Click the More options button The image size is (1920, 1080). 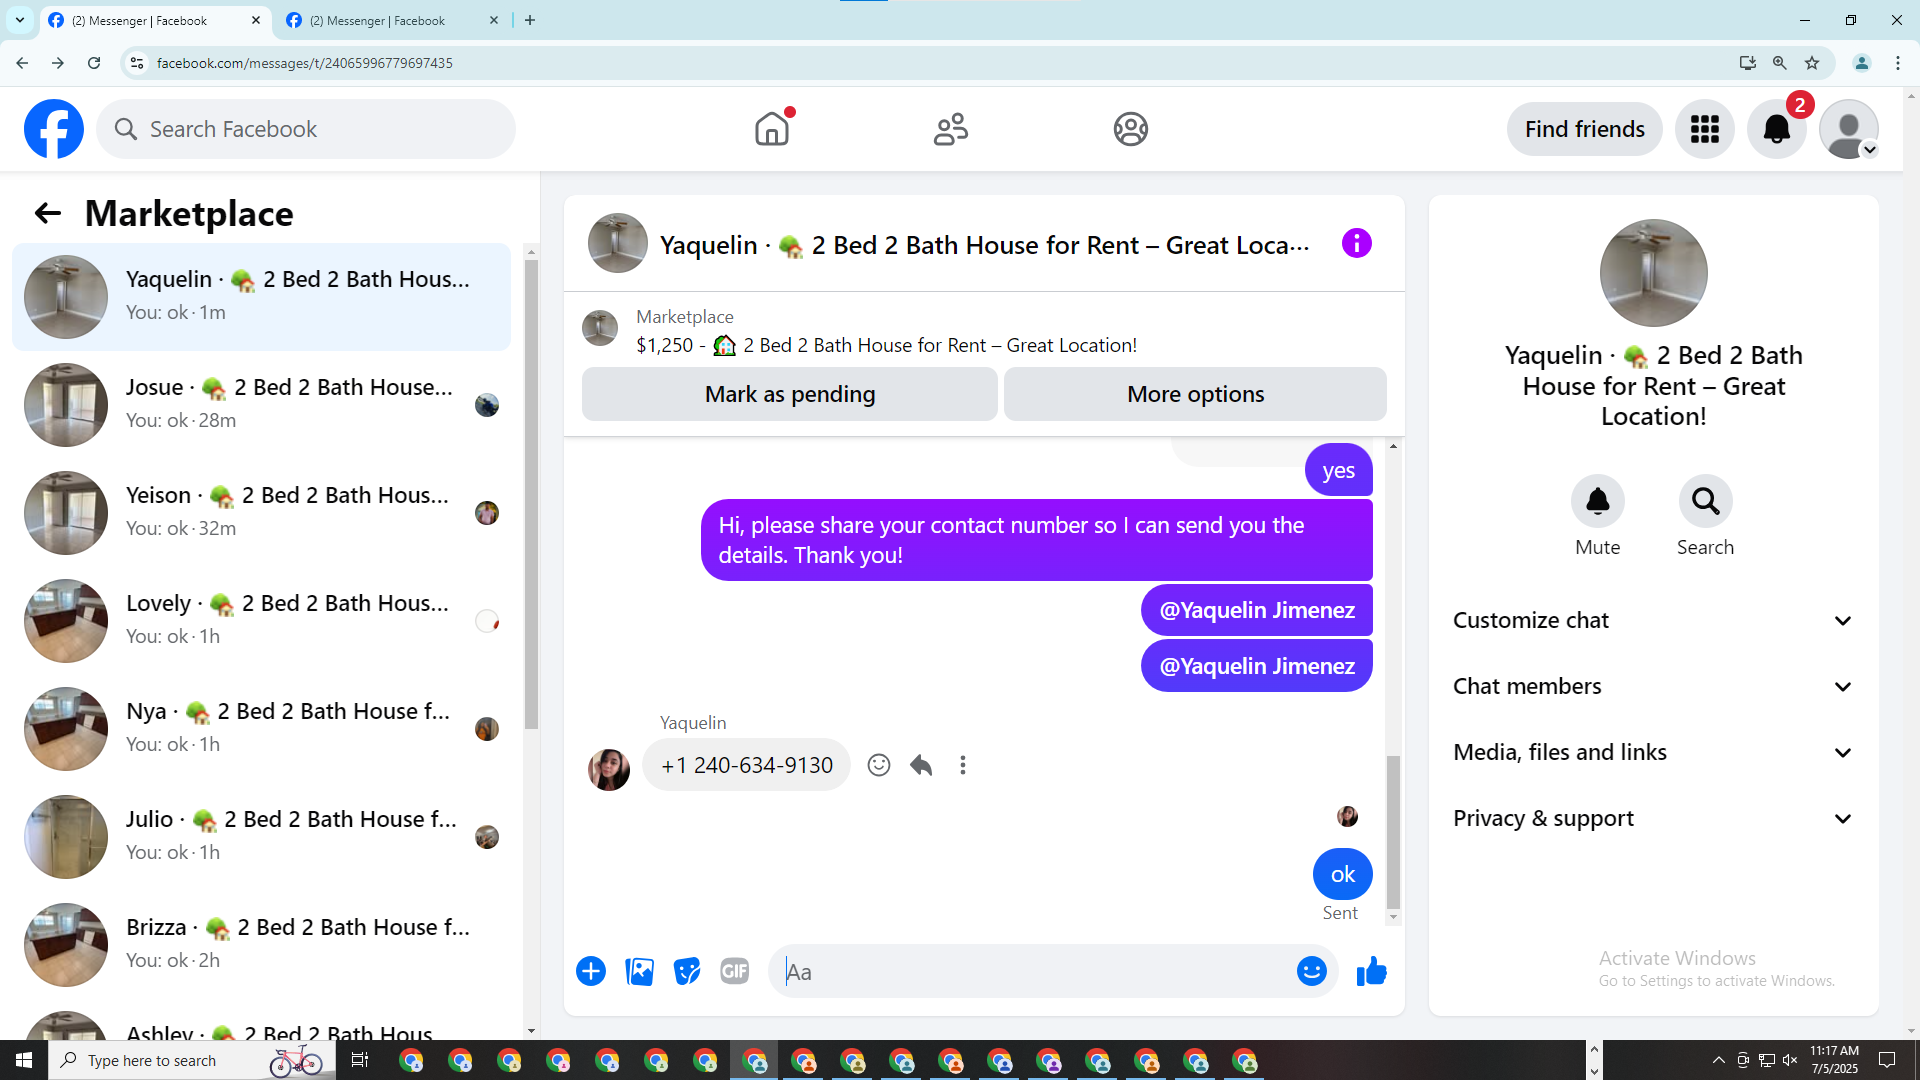click(x=1195, y=394)
